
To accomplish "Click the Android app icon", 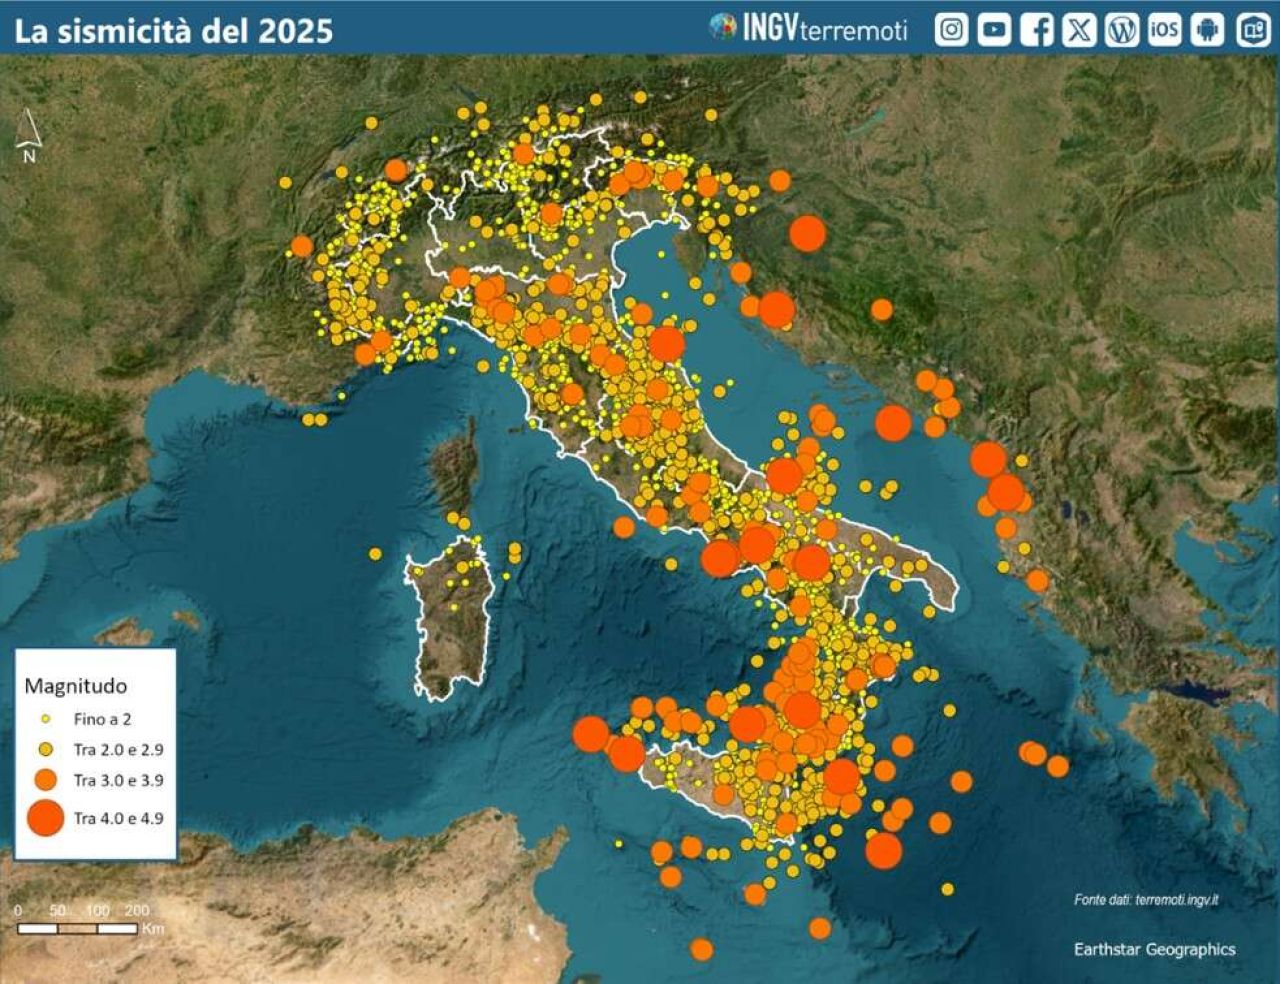I will [x=1208, y=30].
